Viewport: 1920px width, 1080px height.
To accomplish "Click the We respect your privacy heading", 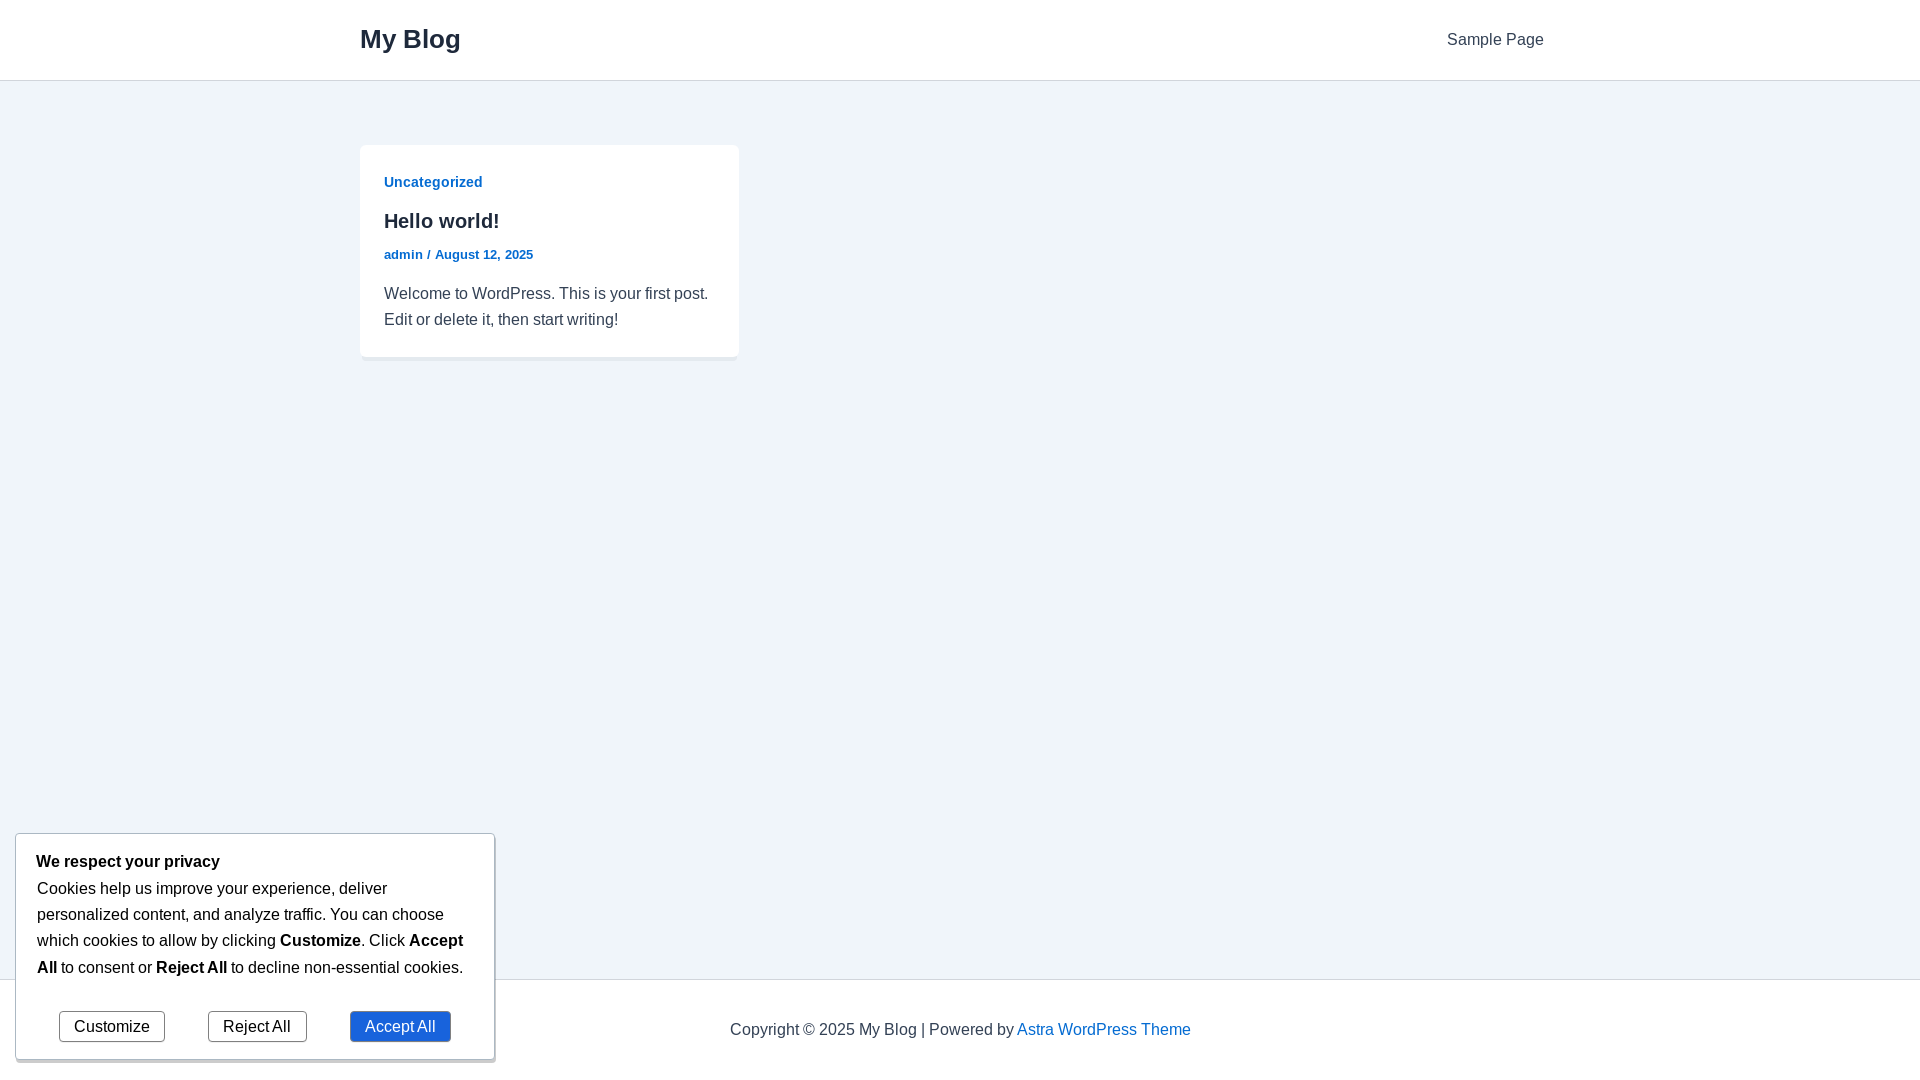I will point(128,862).
